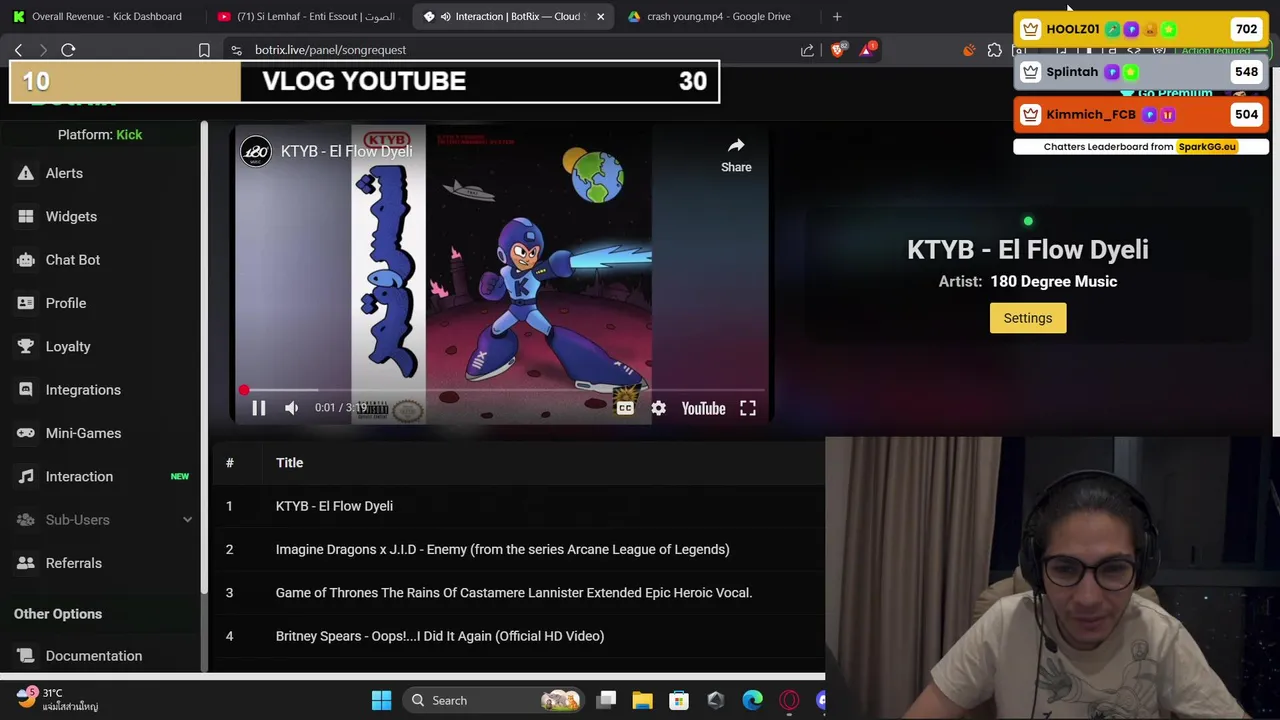This screenshot has width=1280, height=720.
Task: Click the Share arrow on the video
Action: click(736, 155)
